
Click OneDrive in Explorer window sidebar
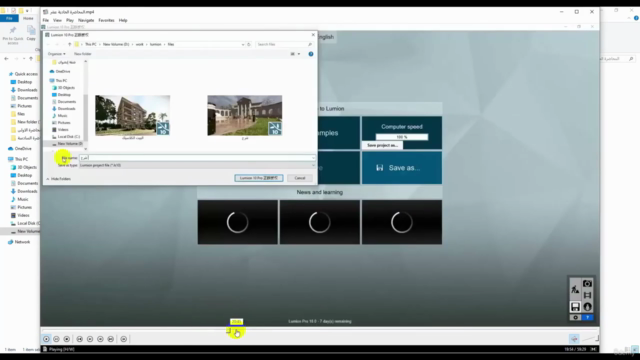[20, 149]
